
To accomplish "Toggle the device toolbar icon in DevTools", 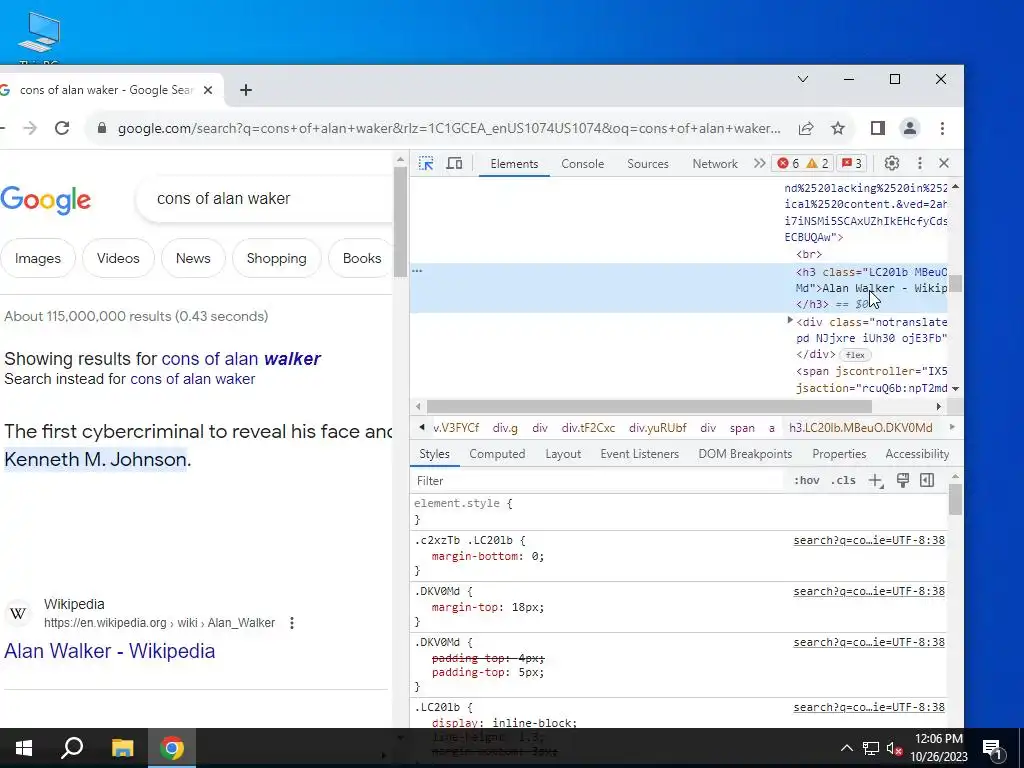I will click(455, 163).
